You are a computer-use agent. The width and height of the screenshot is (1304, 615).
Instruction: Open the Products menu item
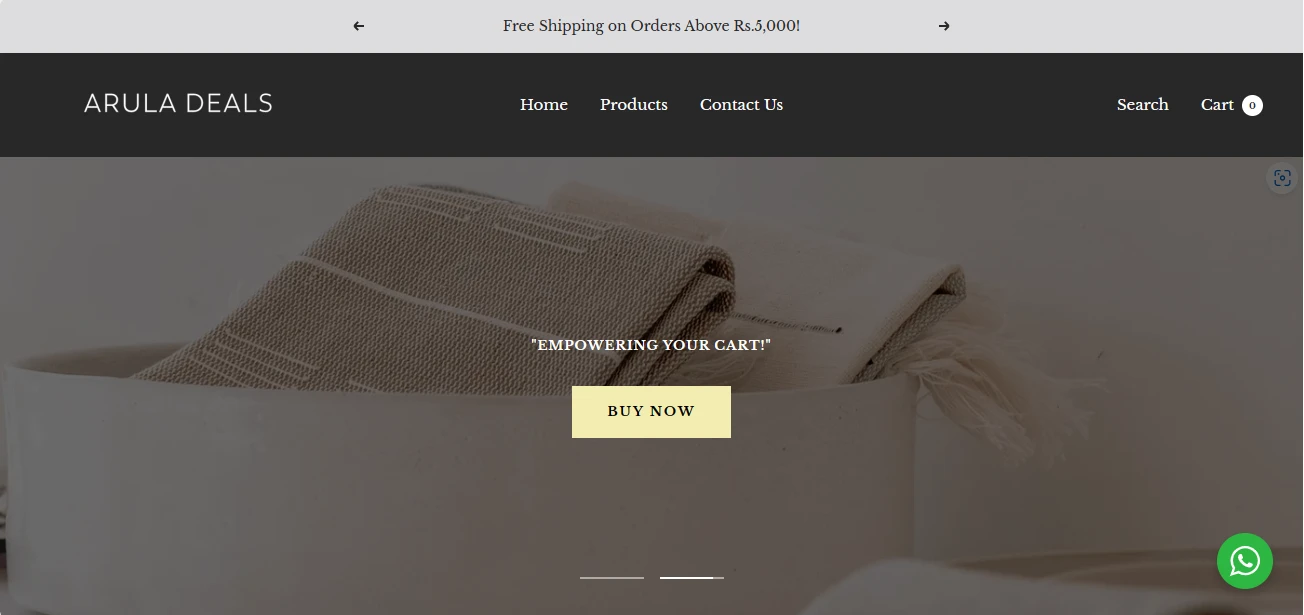coord(634,104)
